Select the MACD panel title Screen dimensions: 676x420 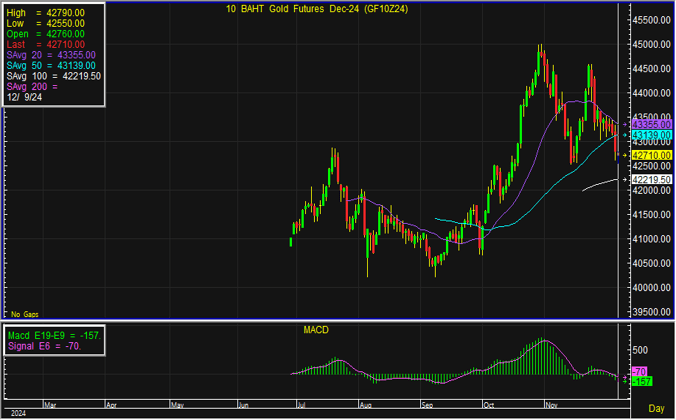click(x=316, y=329)
